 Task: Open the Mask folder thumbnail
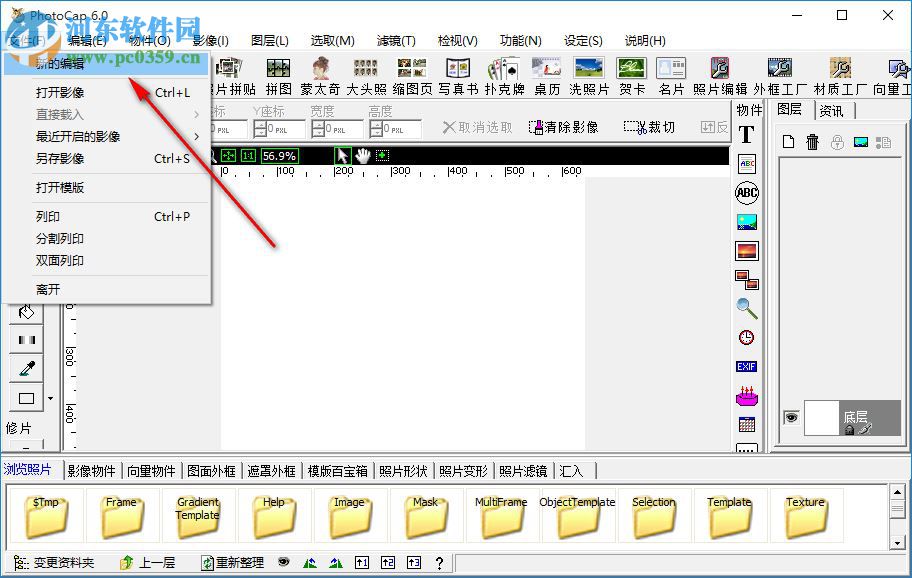(x=425, y=513)
